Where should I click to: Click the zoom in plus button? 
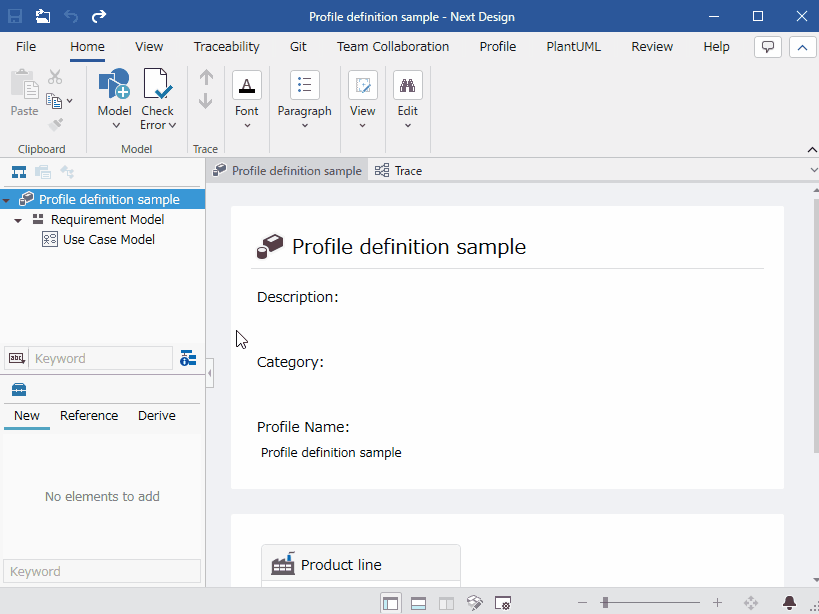(717, 603)
